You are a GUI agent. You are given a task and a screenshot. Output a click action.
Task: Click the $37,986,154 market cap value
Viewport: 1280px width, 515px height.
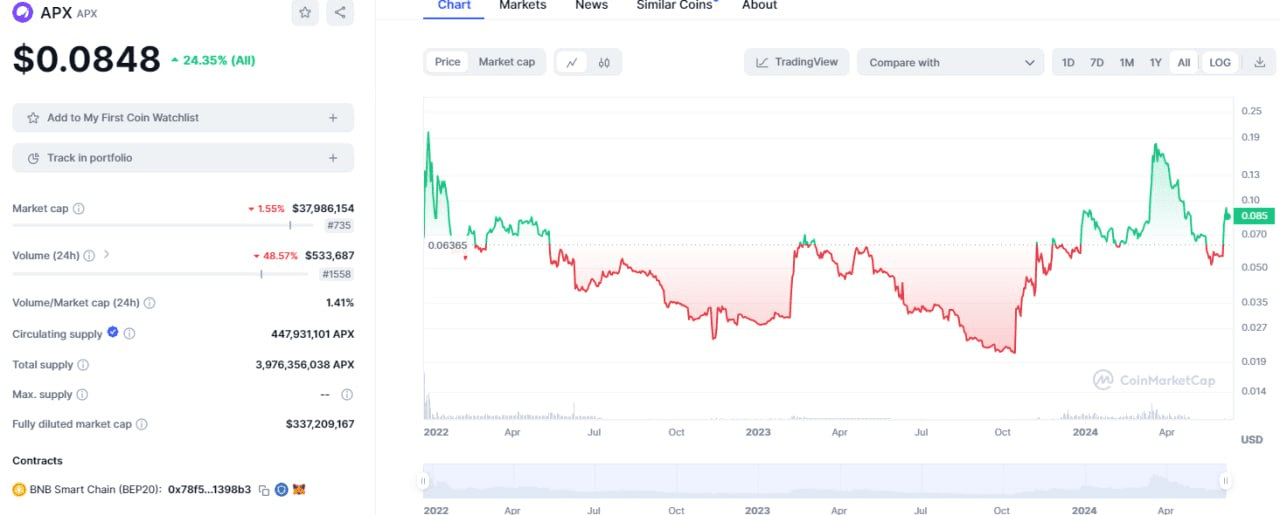click(x=323, y=209)
